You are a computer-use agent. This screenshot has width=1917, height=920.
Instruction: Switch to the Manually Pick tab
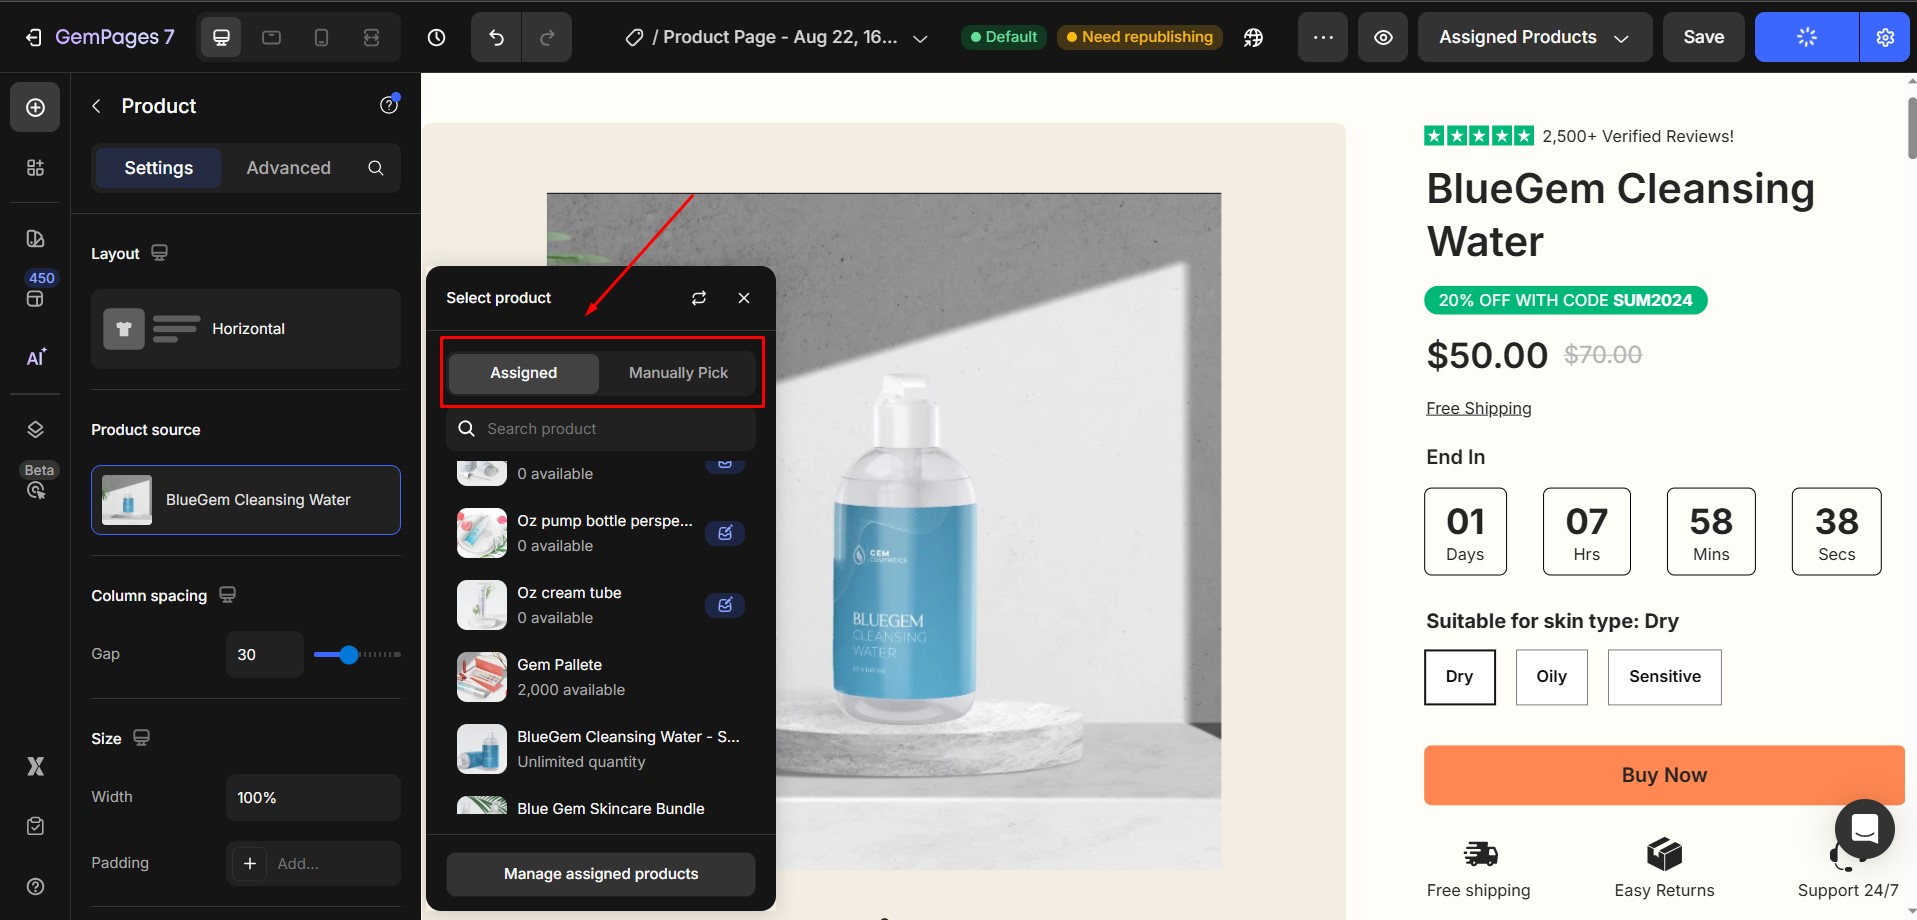[677, 372]
